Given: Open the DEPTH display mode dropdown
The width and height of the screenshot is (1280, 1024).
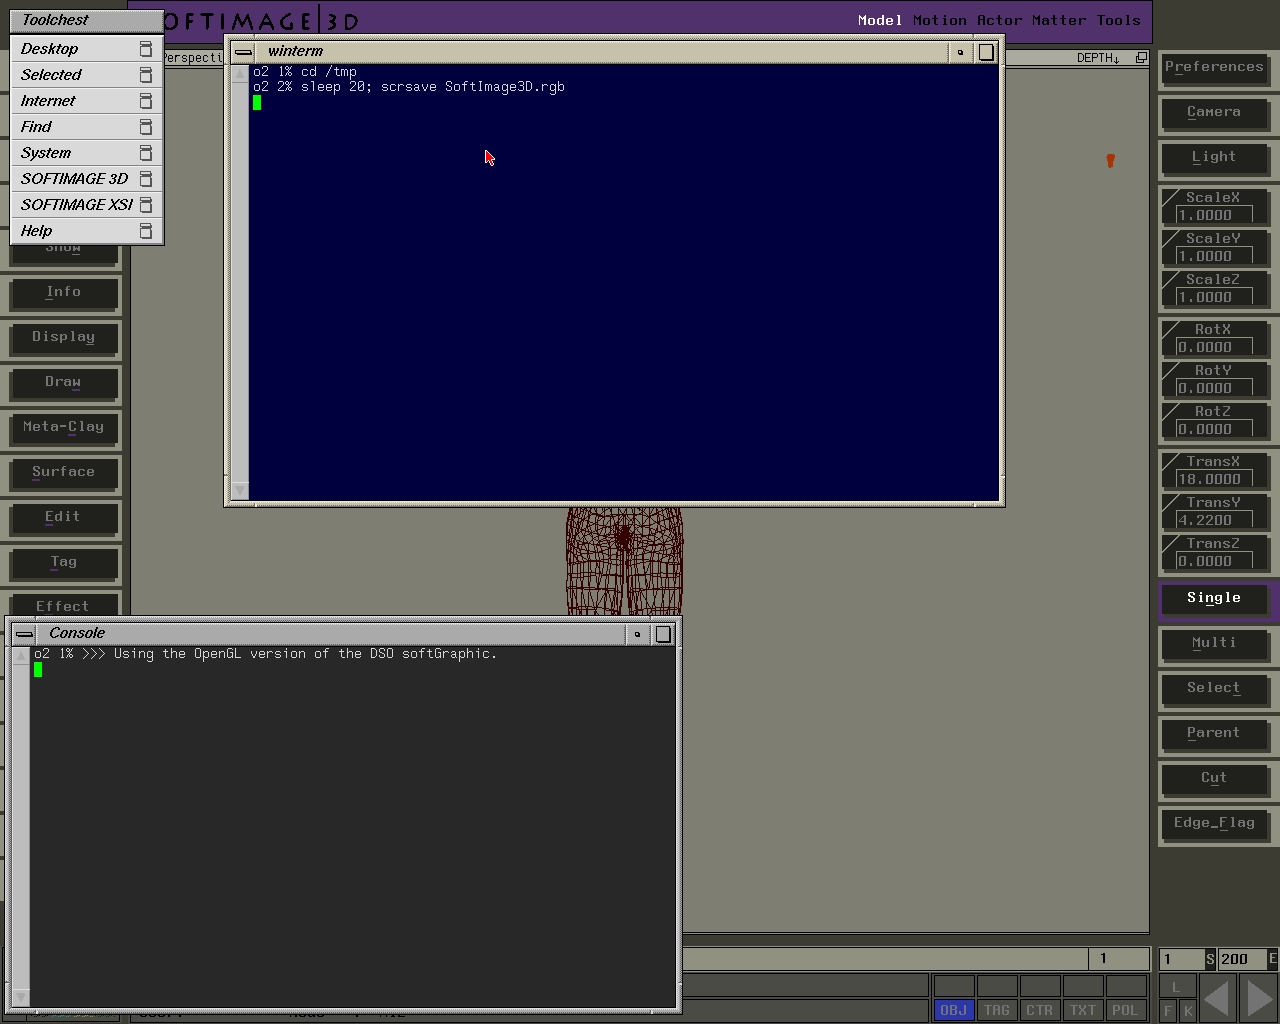Looking at the screenshot, I should 1098,58.
